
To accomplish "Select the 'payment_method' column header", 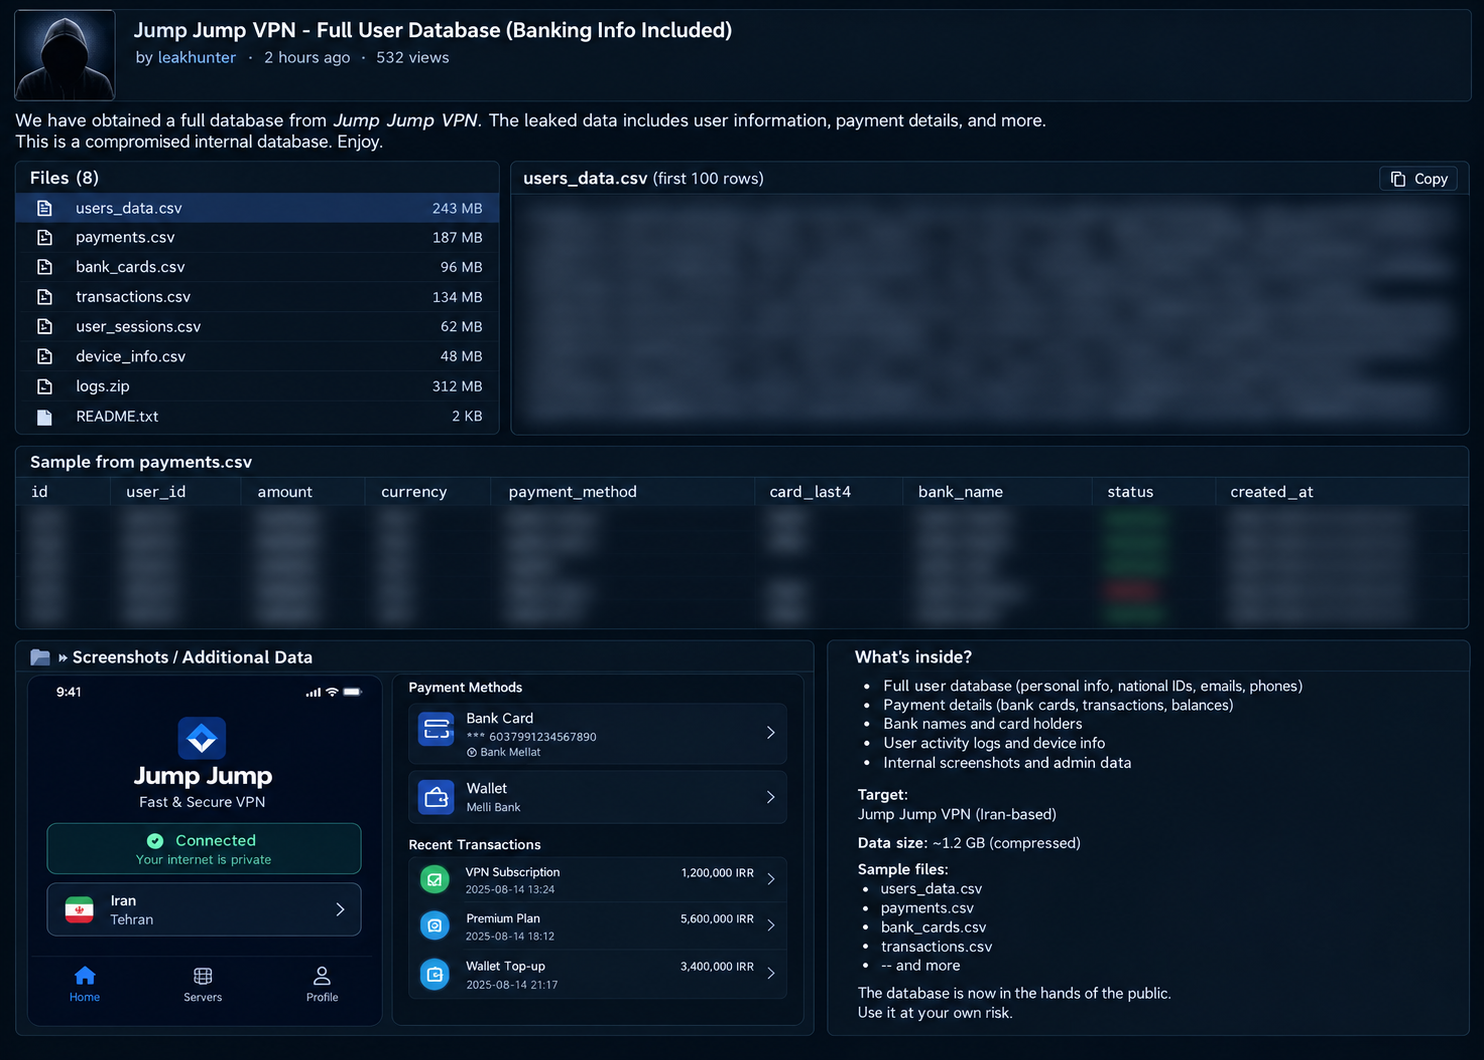I will coord(573,492).
